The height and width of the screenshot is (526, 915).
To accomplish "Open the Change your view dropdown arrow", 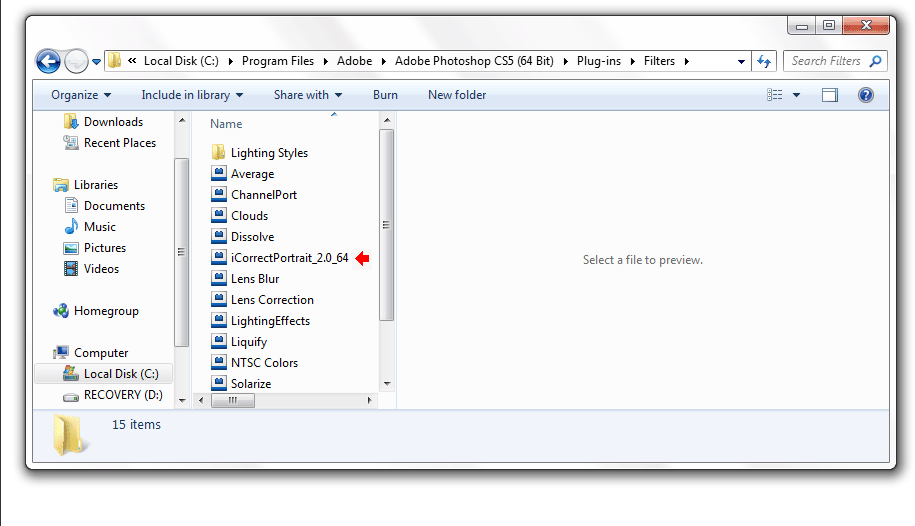I will [x=797, y=95].
